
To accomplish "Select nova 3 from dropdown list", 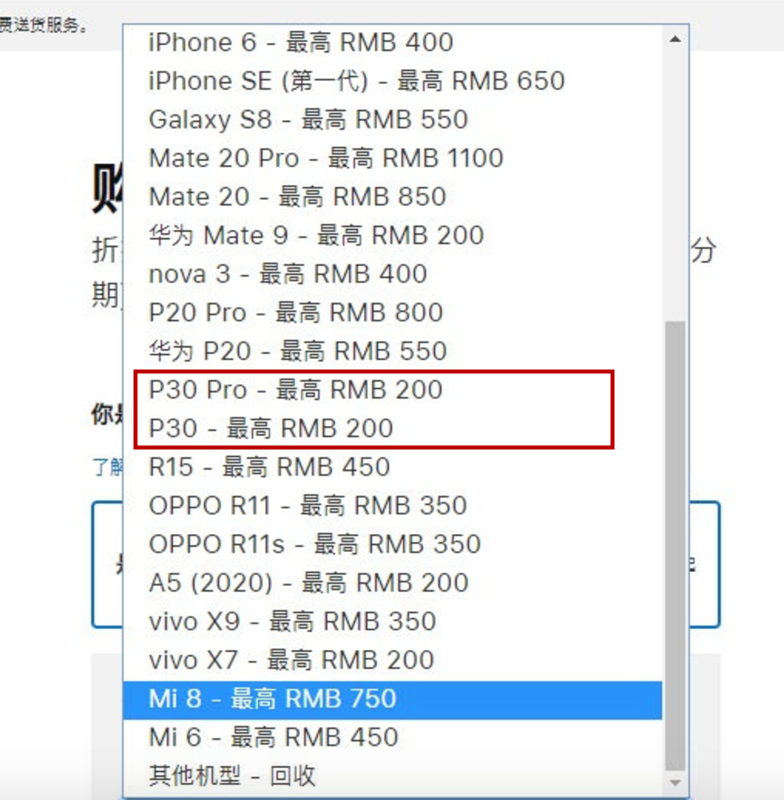I will (x=393, y=274).
